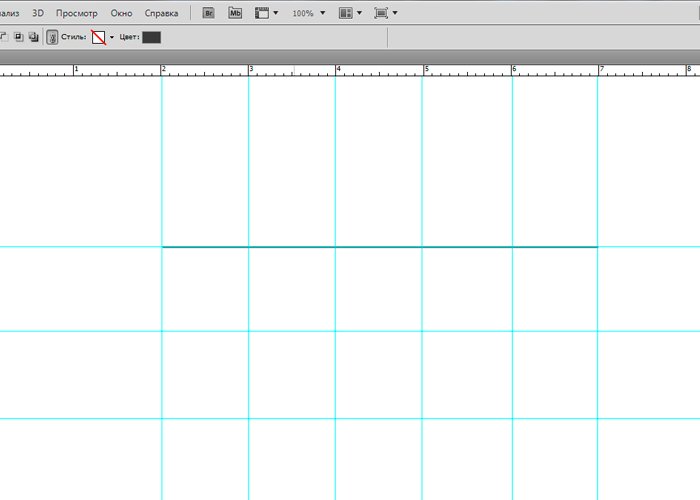Click the View Extras icon
700x500 pixels.
tap(262, 14)
